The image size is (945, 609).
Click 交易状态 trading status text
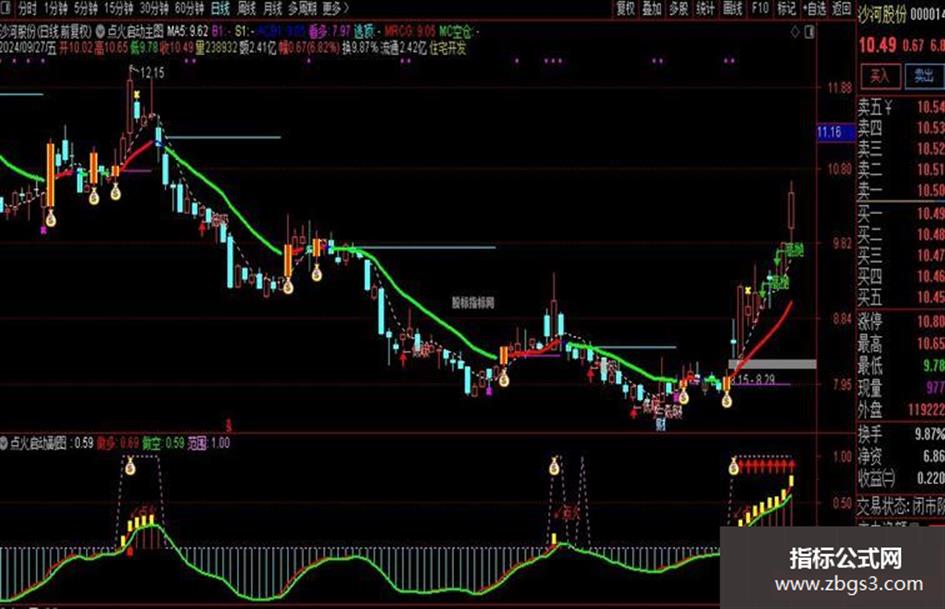(x=901, y=505)
